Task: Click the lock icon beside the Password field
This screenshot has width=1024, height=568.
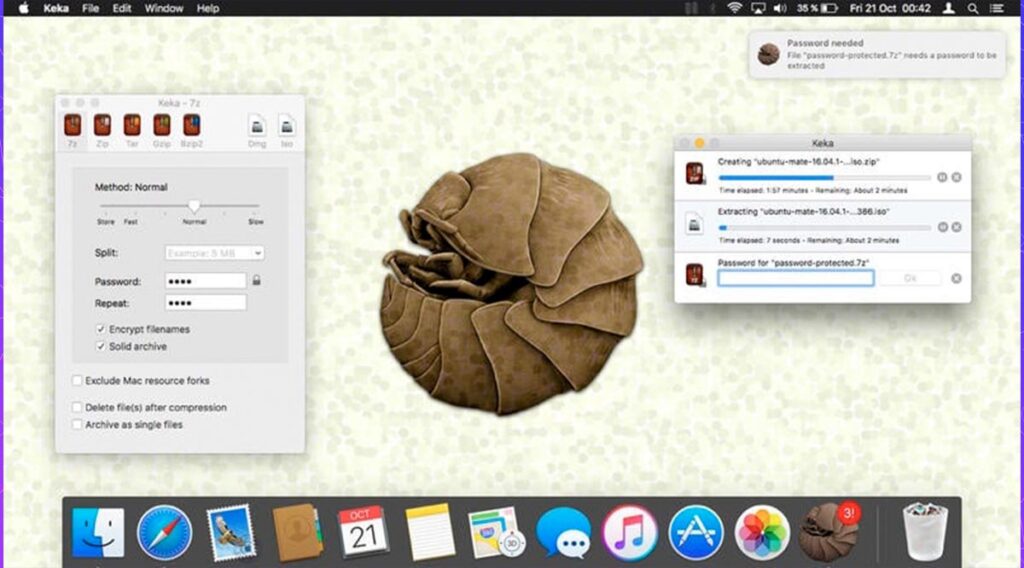Action: point(257,280)
